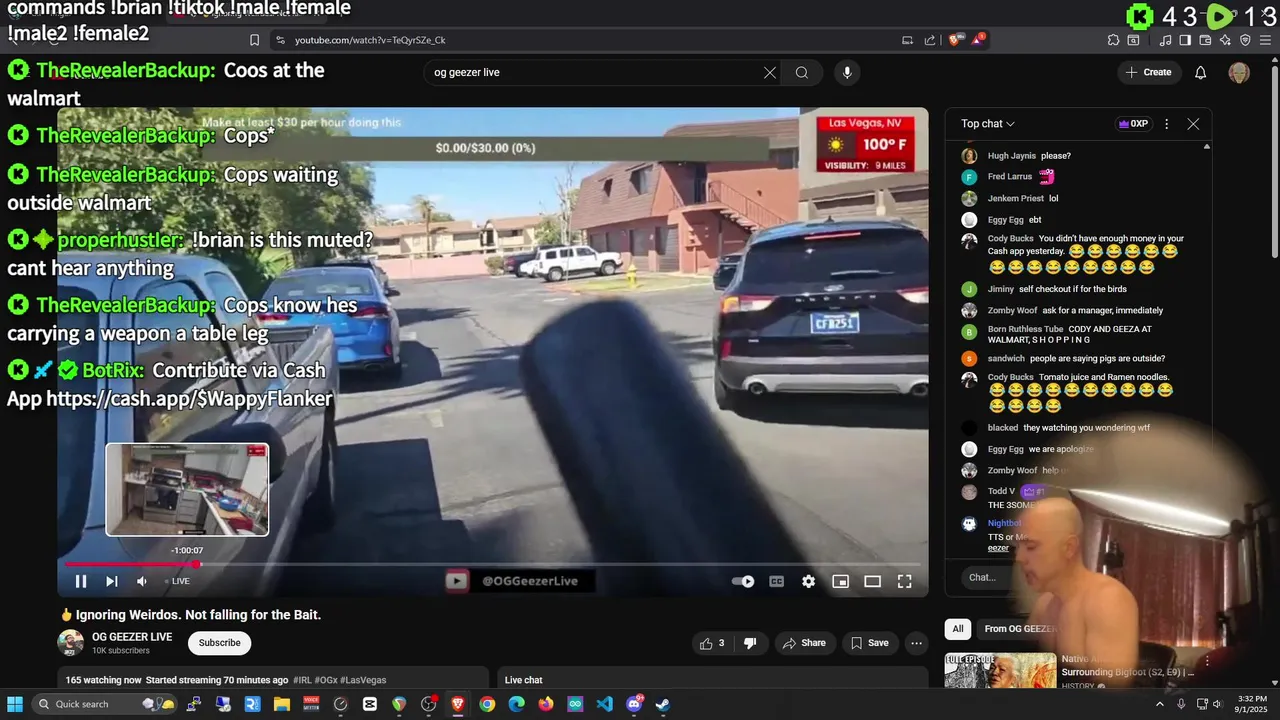Open live chat more options menu
Image resolution: width=1280 pixels, height=720 pixels.
1166,124
